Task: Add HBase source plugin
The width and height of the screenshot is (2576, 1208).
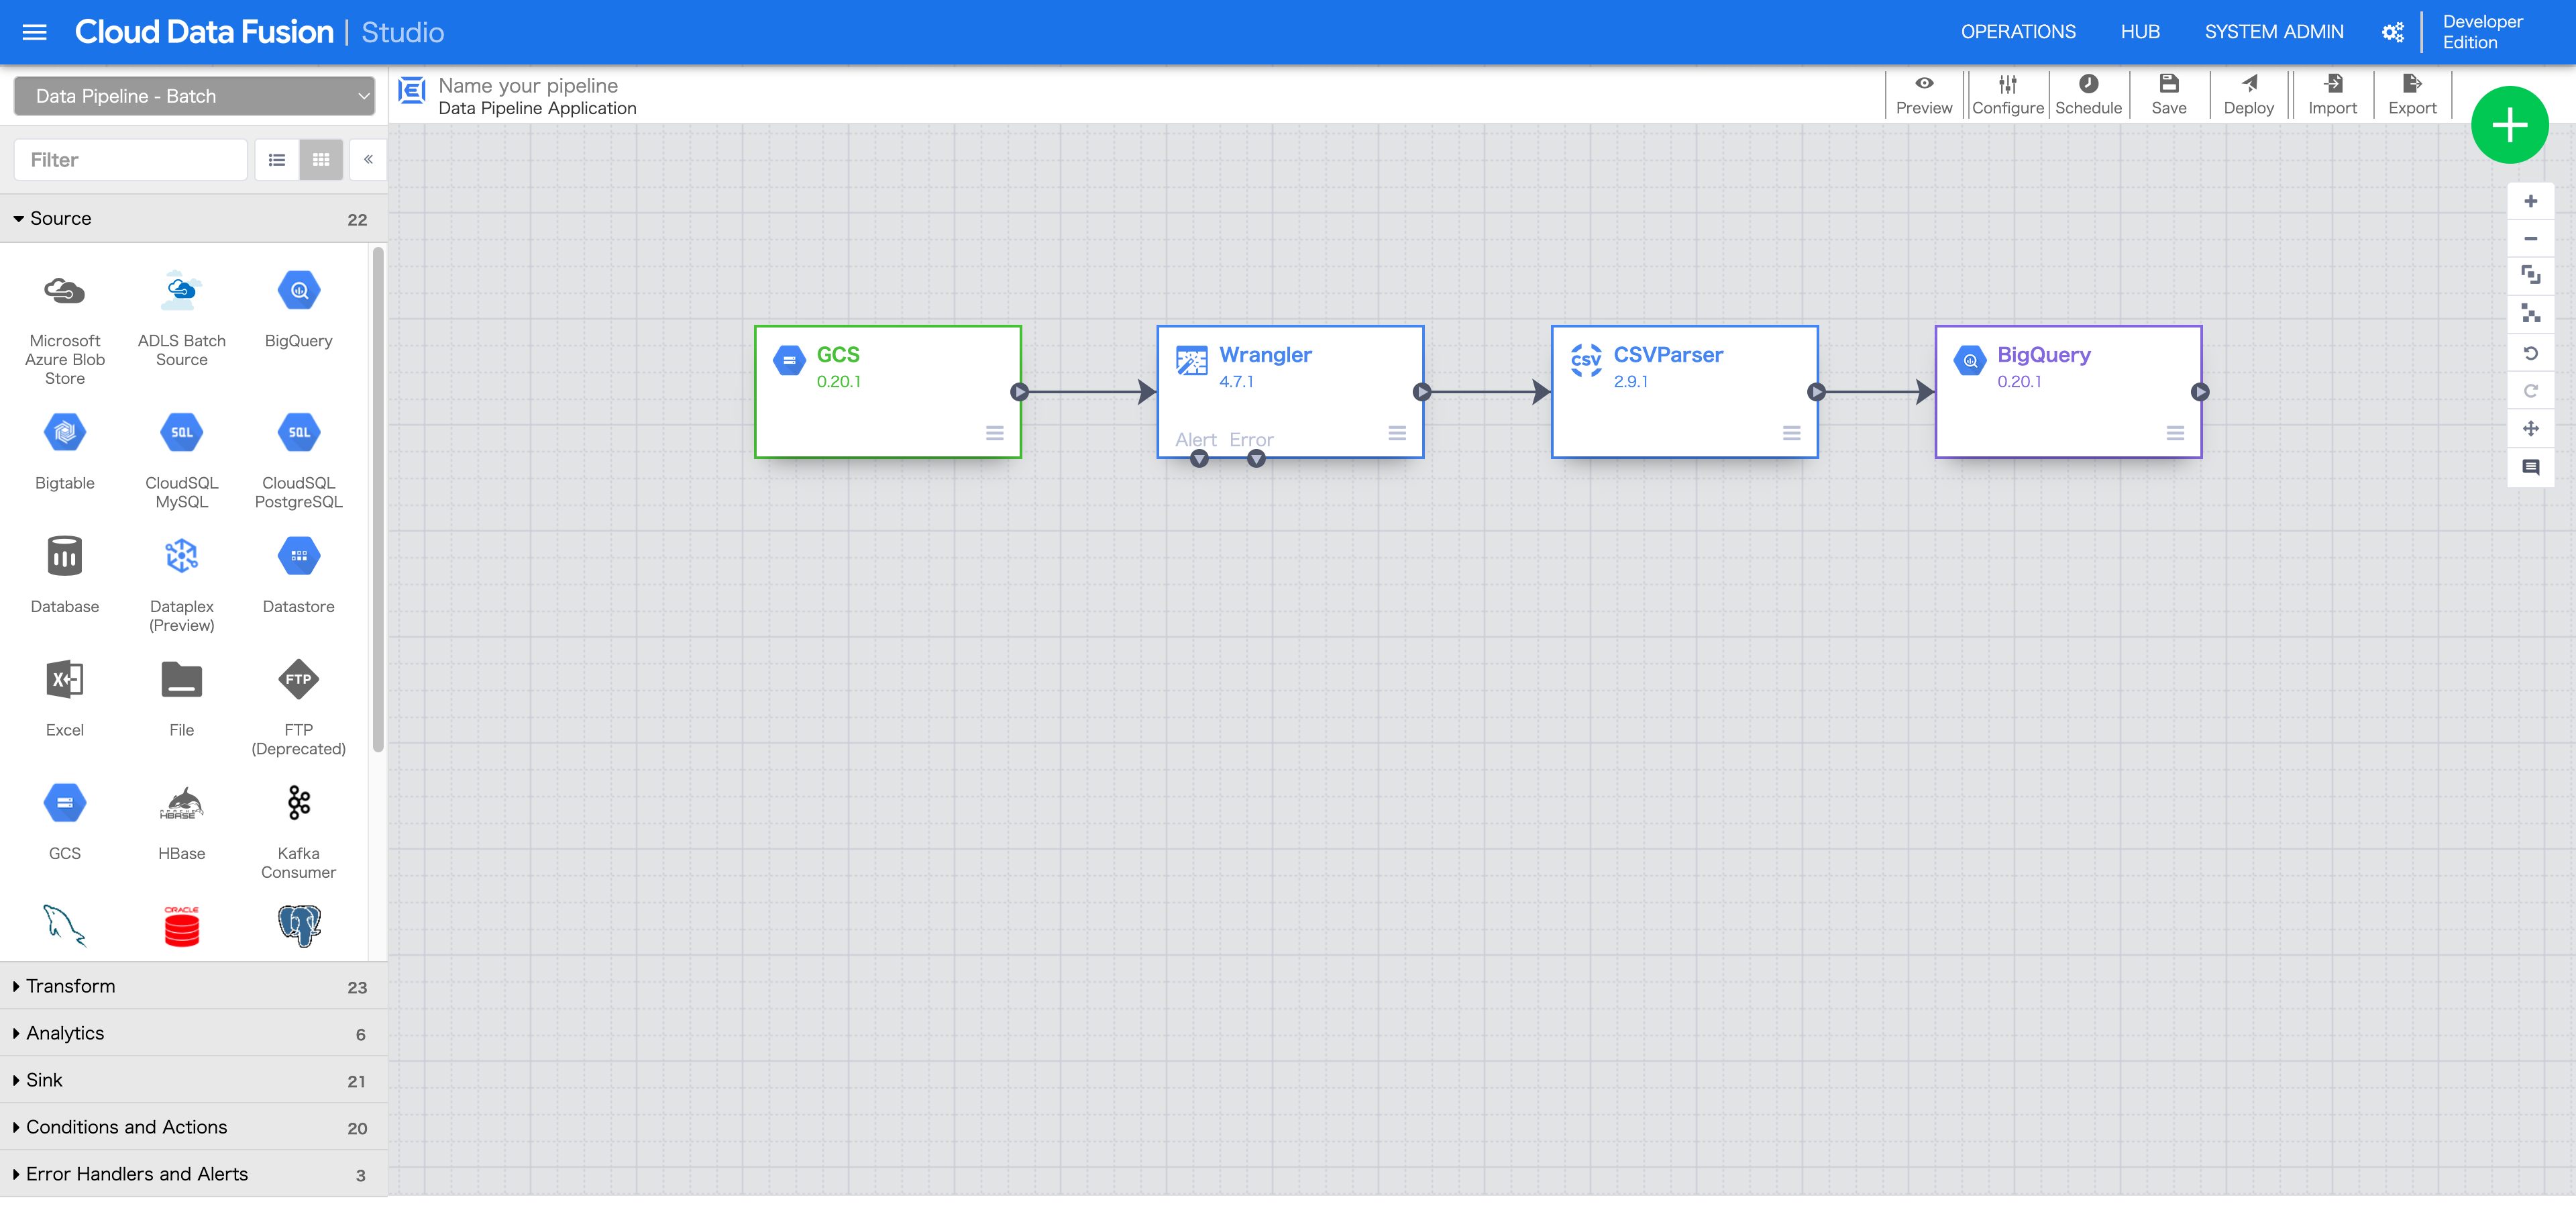Action: click(182, 821)
